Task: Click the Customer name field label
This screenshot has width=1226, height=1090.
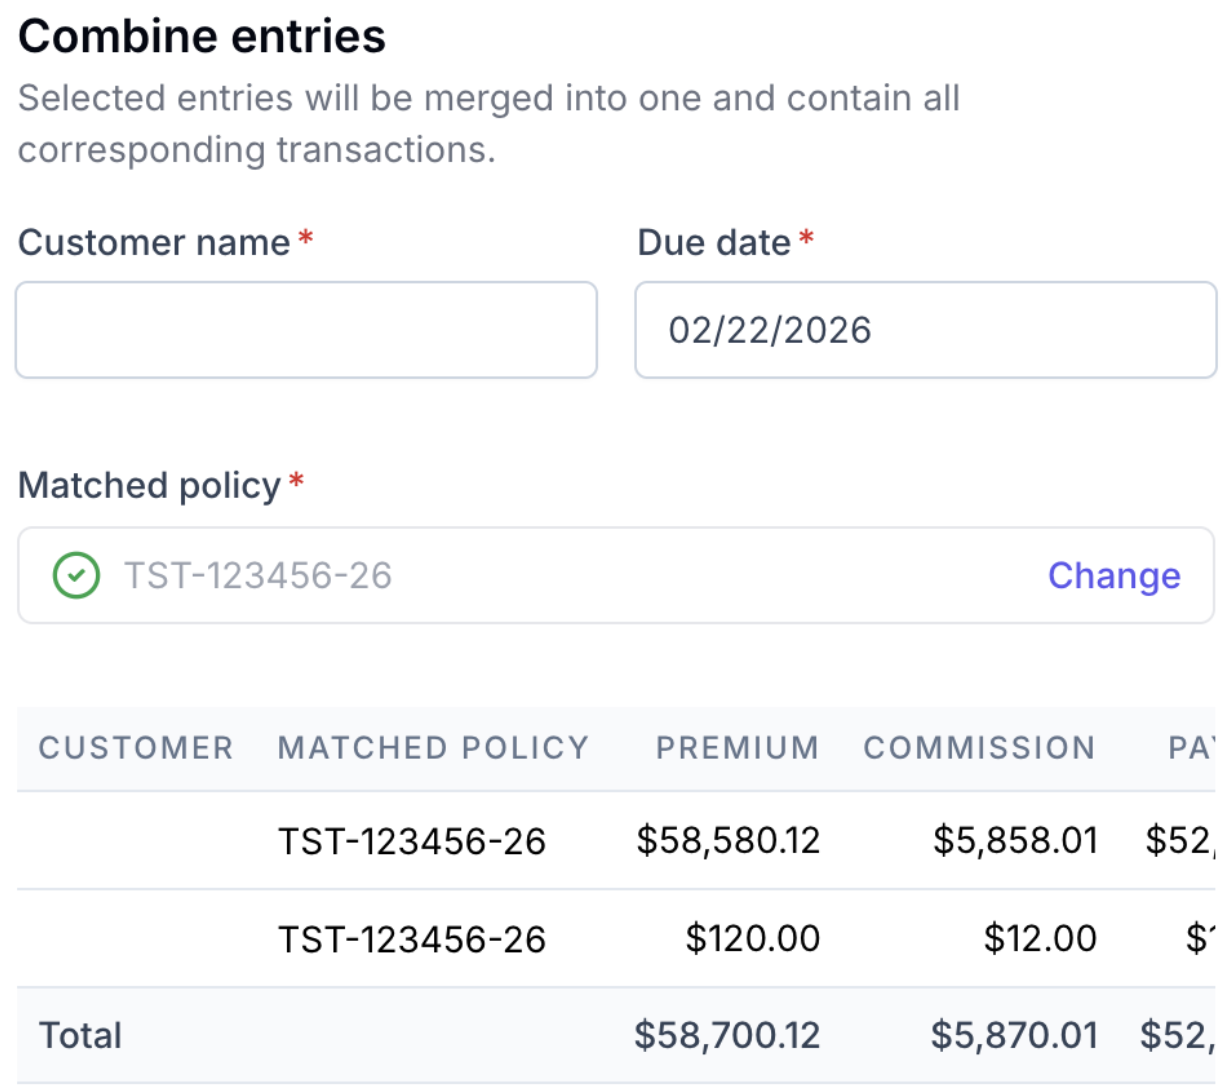Action: [x=154, y=243]
